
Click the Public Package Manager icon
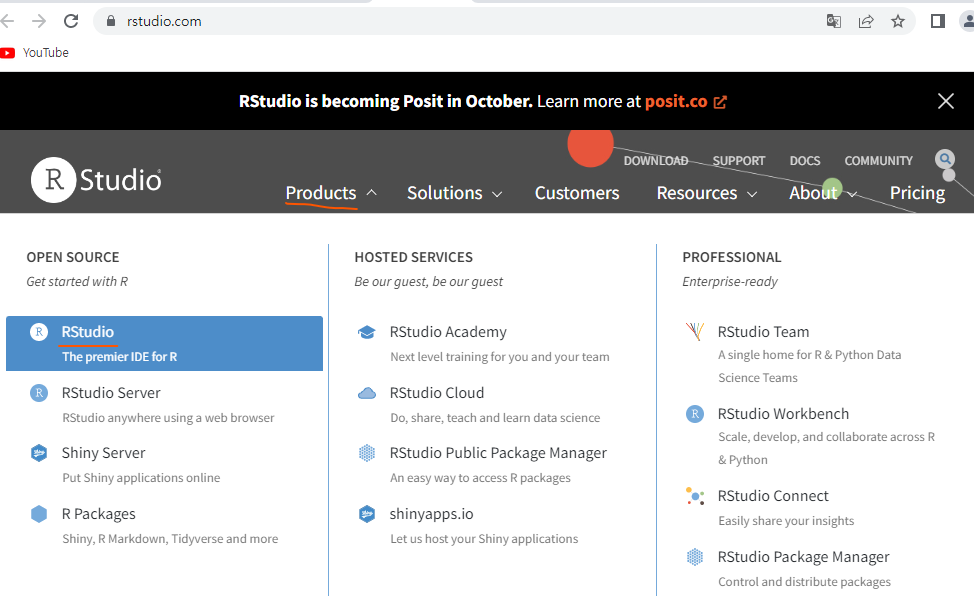(367, 453)
